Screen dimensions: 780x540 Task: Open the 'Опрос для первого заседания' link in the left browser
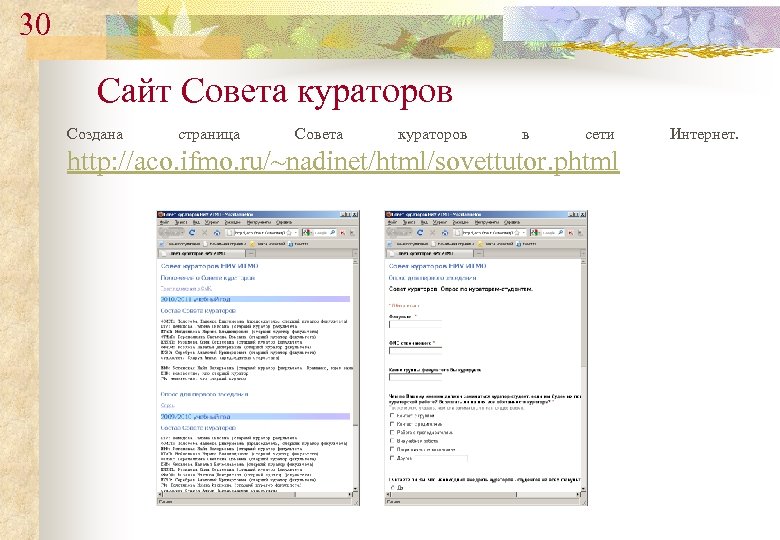204,394
